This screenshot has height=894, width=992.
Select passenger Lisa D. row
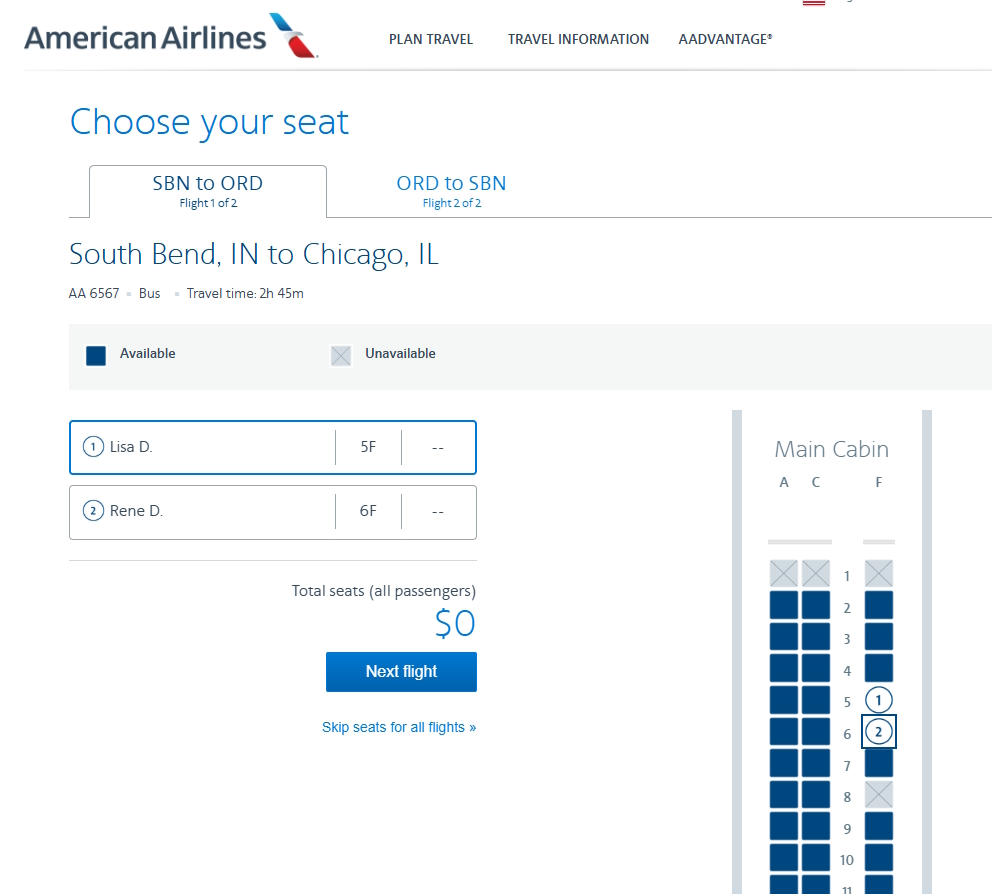point(272,447)
